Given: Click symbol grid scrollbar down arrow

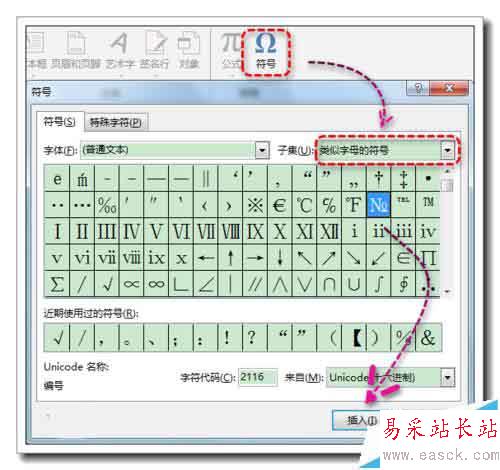Looking at the screenshot, I should tap(447, 291).
